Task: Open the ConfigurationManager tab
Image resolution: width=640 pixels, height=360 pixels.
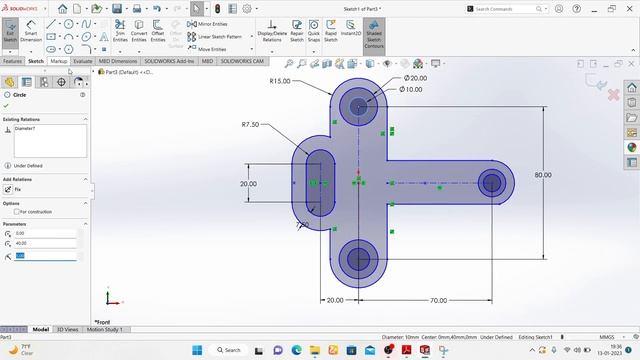Action: (44, 82)
